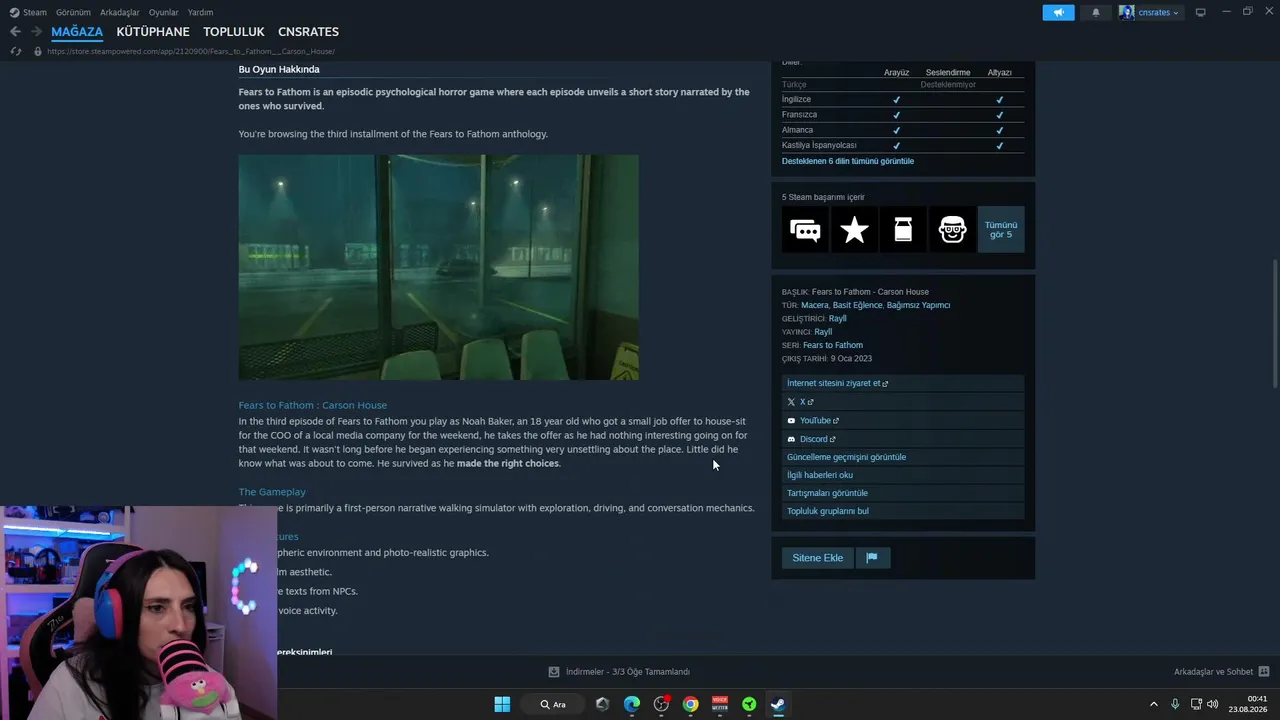The width and height of the screenshot is (1280, 720).
Task: Click the 'Arkadaşlar ve Sohbet' label
Action: coord(1213,672)
